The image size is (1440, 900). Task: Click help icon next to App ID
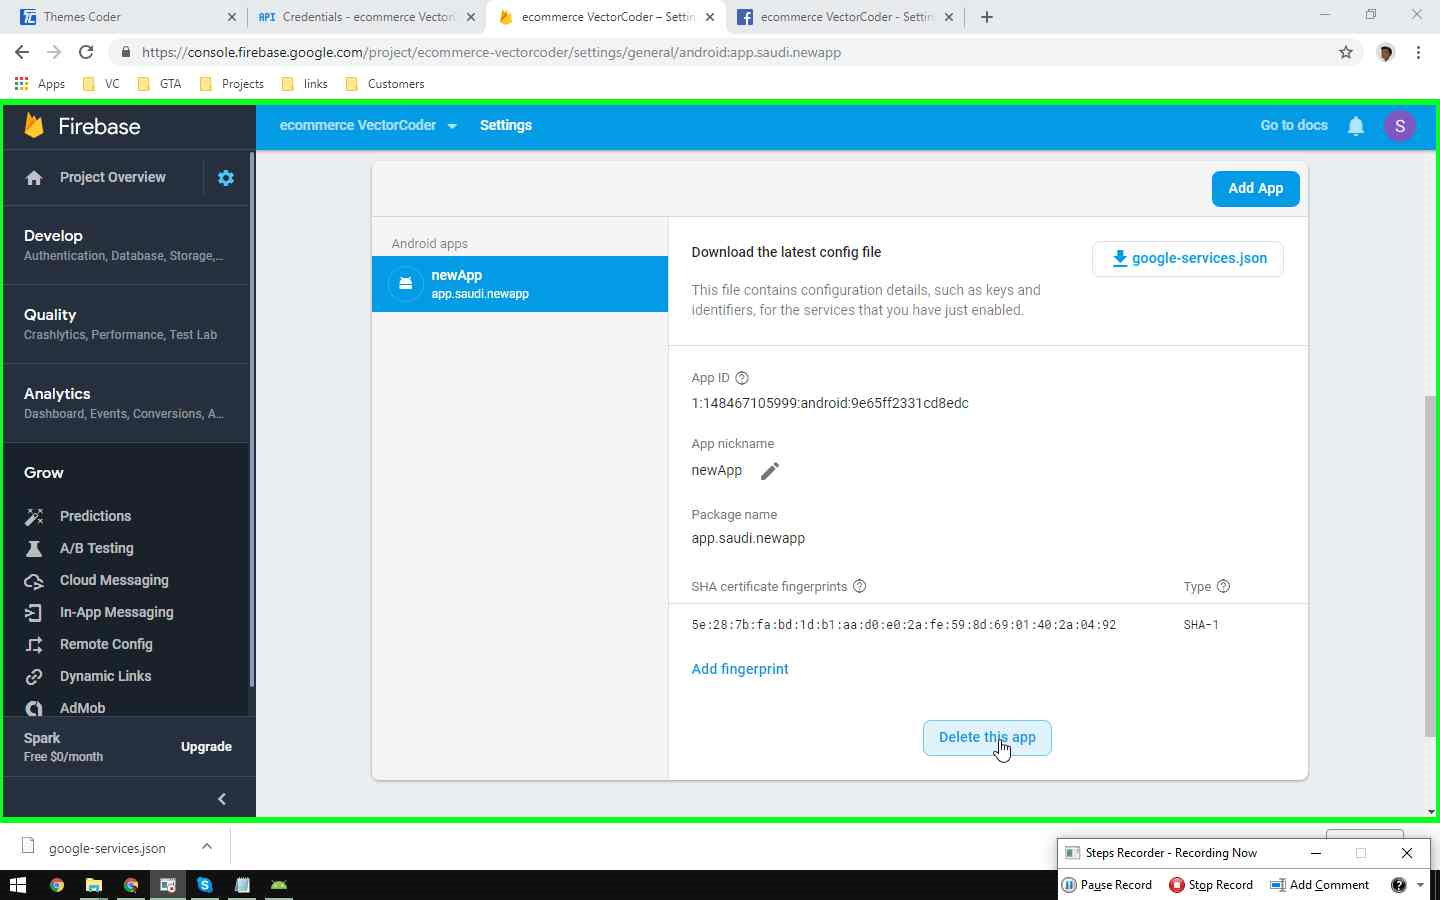(x=742, y=378)
